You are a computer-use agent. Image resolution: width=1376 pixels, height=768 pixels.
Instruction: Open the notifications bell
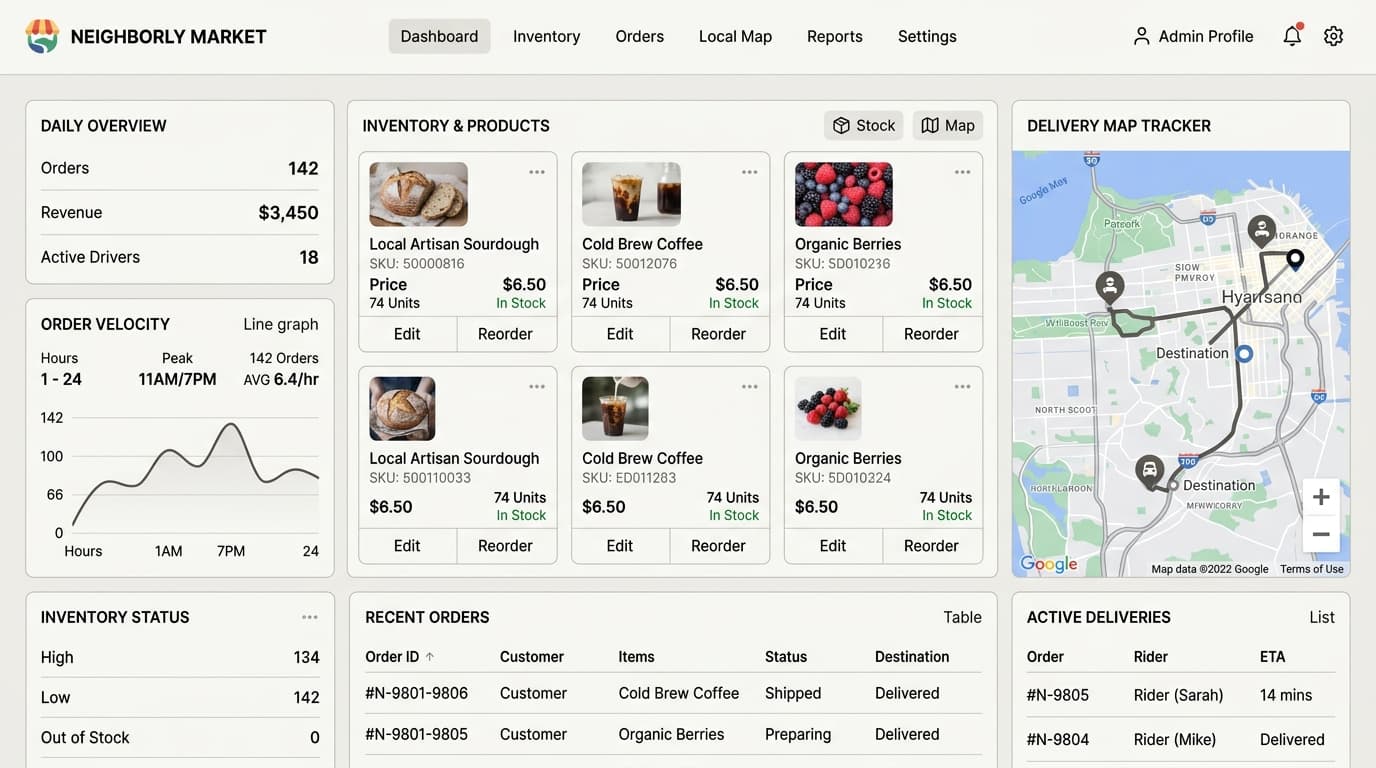[1292, 36]
